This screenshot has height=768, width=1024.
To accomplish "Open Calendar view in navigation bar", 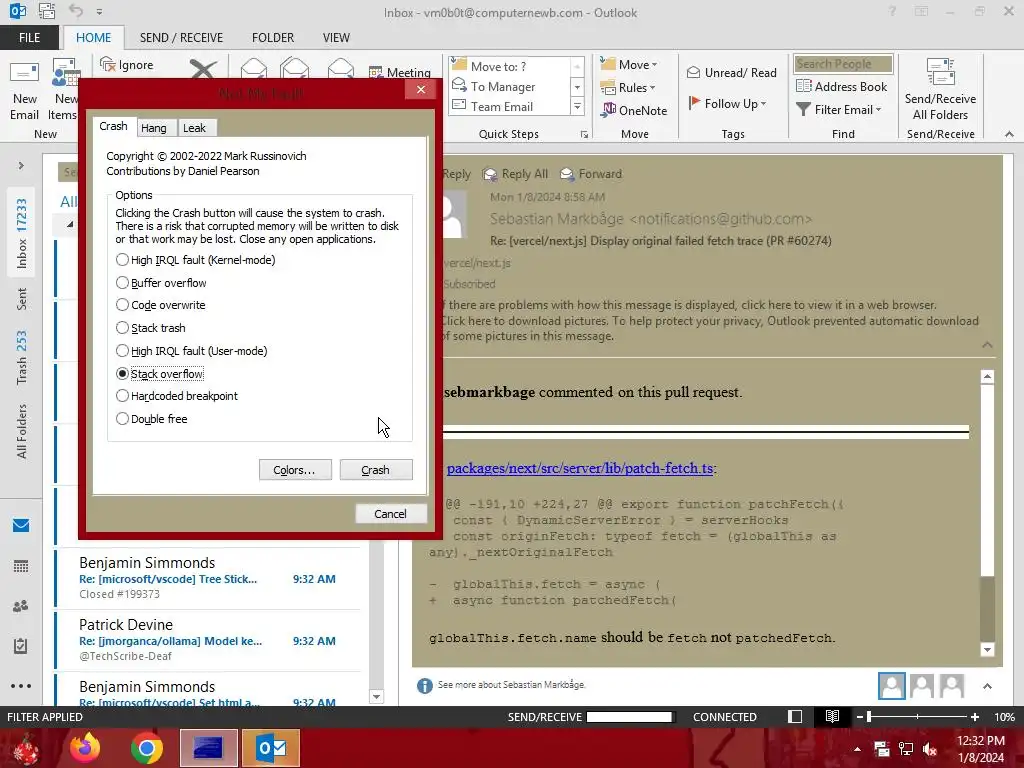I will pos(21,566).
